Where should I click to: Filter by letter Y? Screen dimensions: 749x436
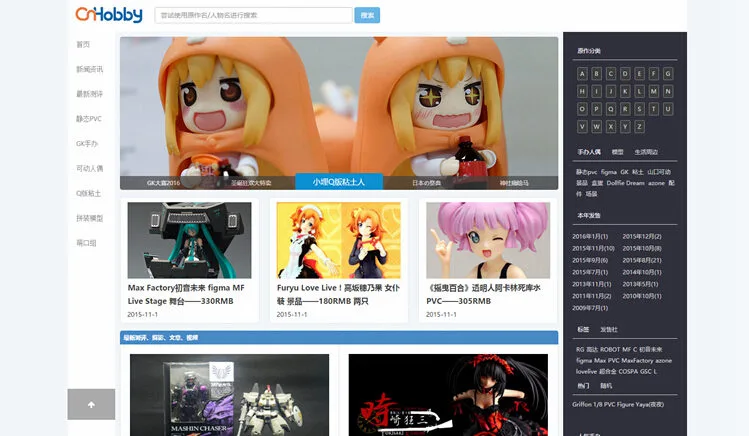(625, 127)
